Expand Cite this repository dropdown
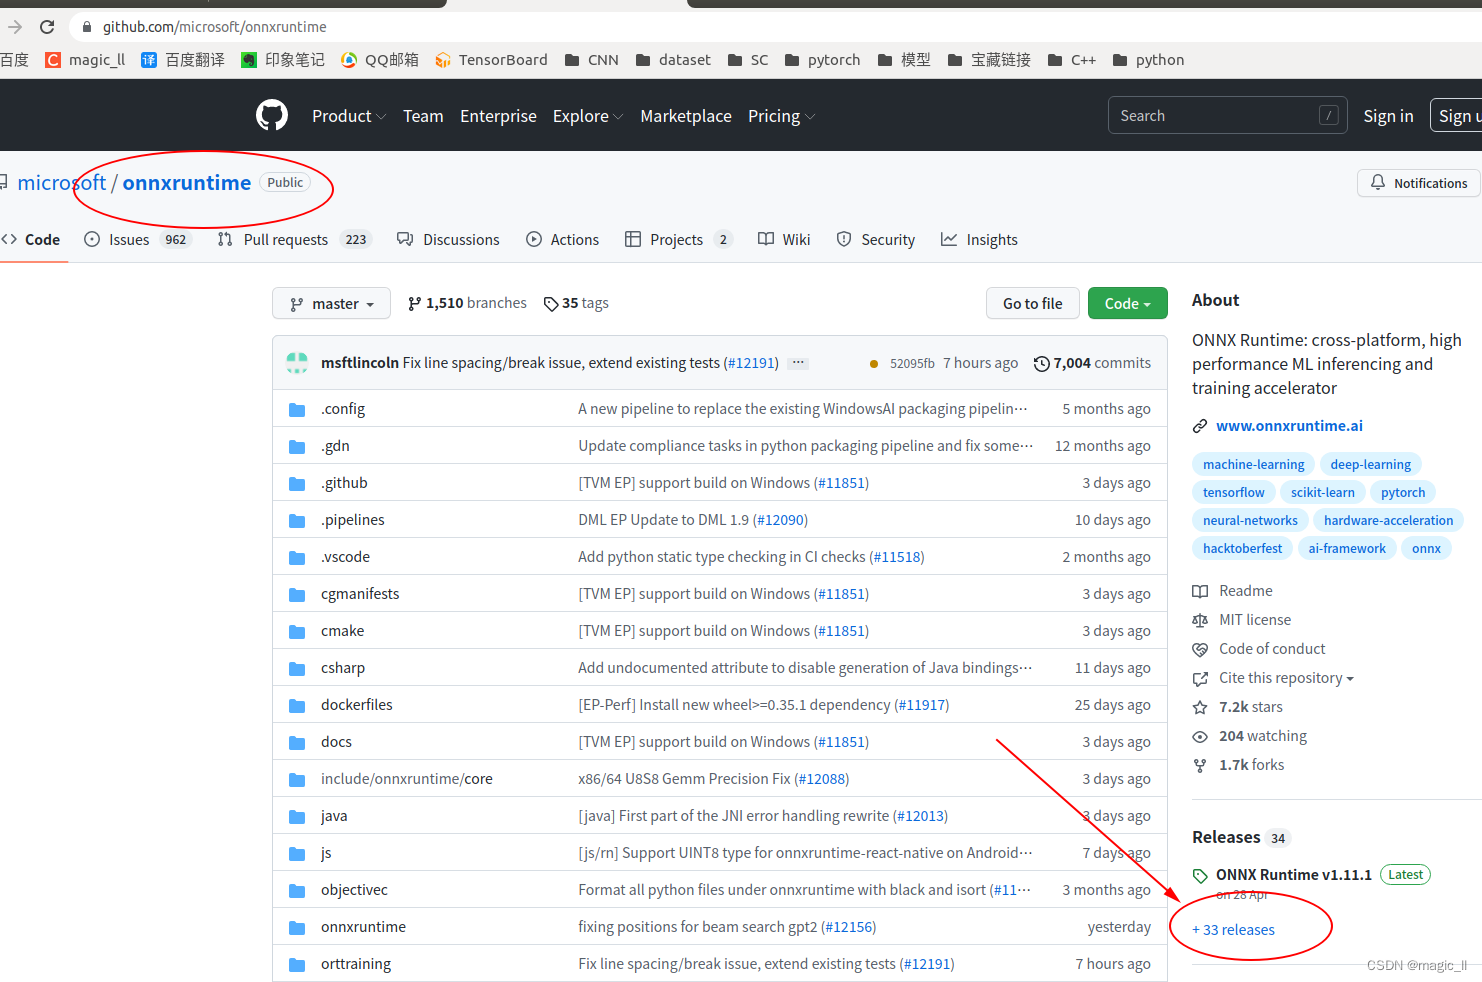This screenshot has height=982, width=1482. 1286,678
